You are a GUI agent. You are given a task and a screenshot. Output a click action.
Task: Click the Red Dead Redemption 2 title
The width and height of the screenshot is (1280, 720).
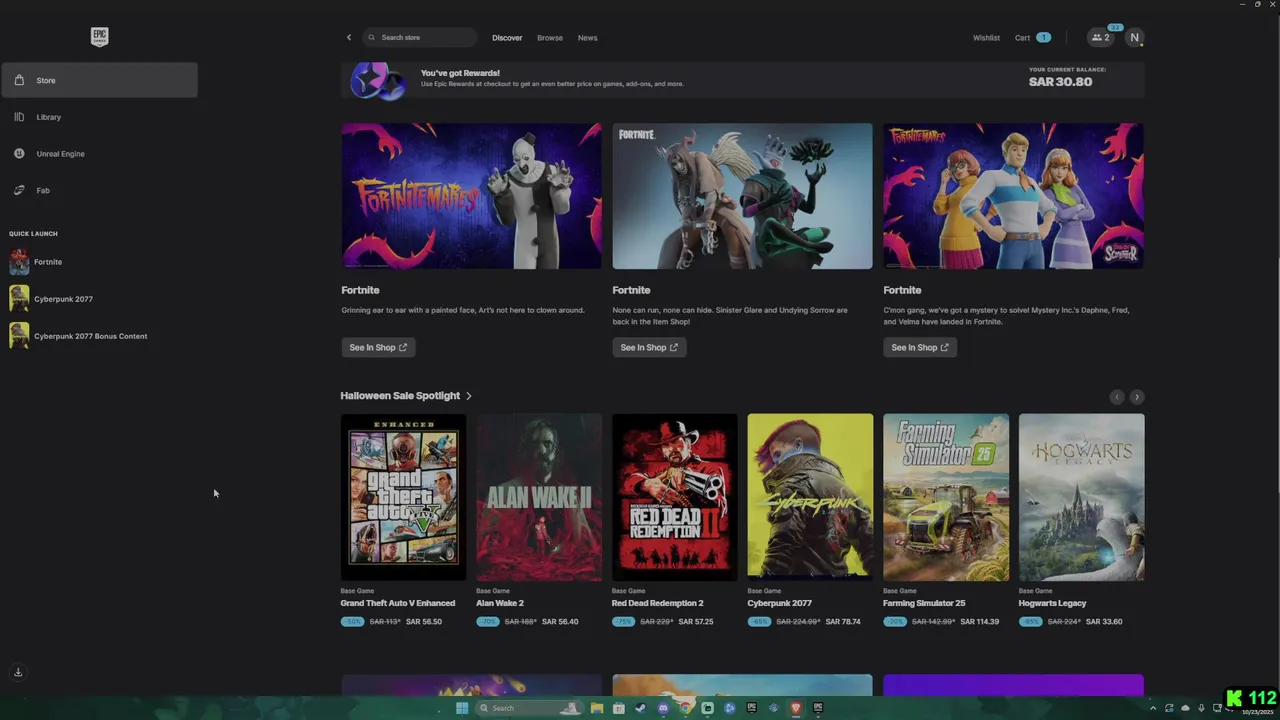coord(658,603)
